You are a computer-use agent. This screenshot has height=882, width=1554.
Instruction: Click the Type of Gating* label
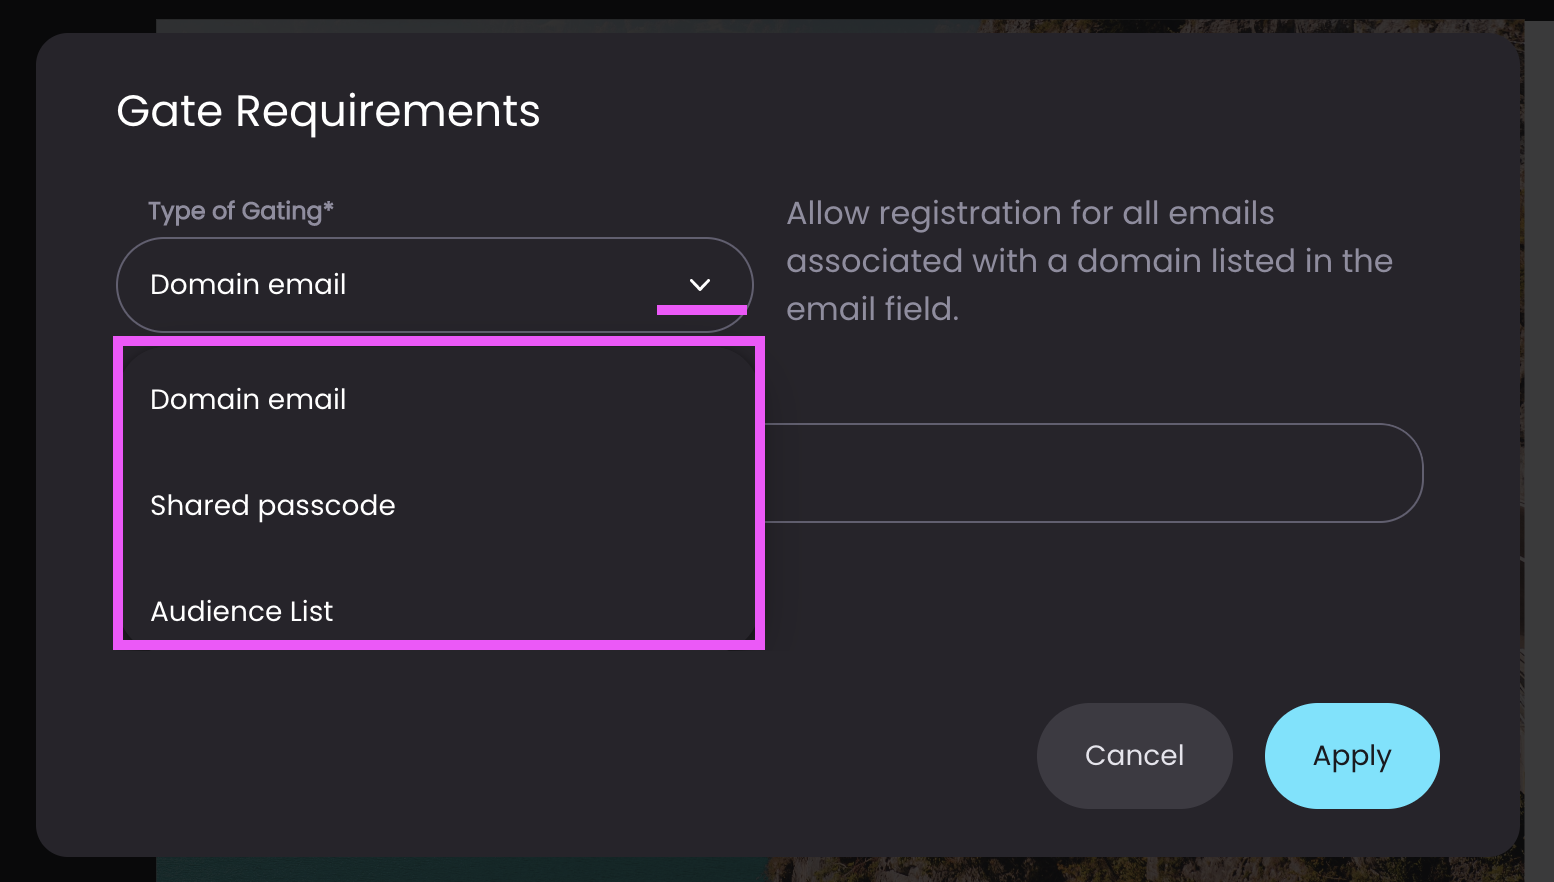(241, 211)
